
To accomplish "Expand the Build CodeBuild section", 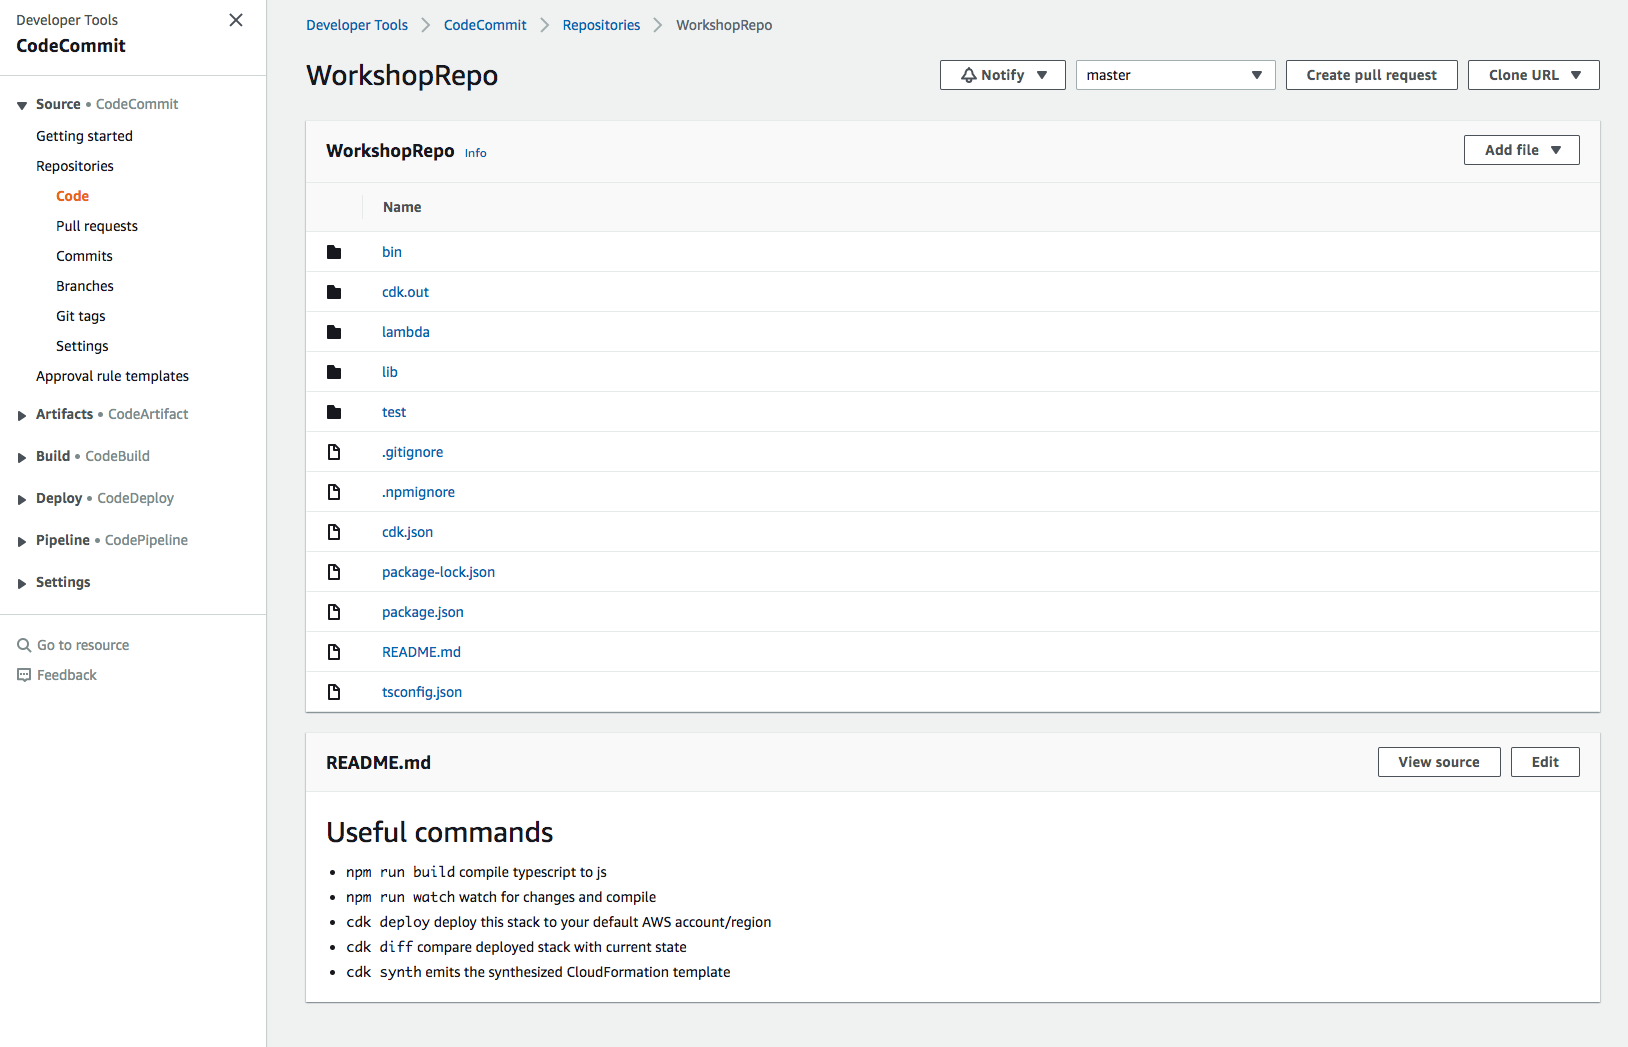I will click(x=22, y=457).
